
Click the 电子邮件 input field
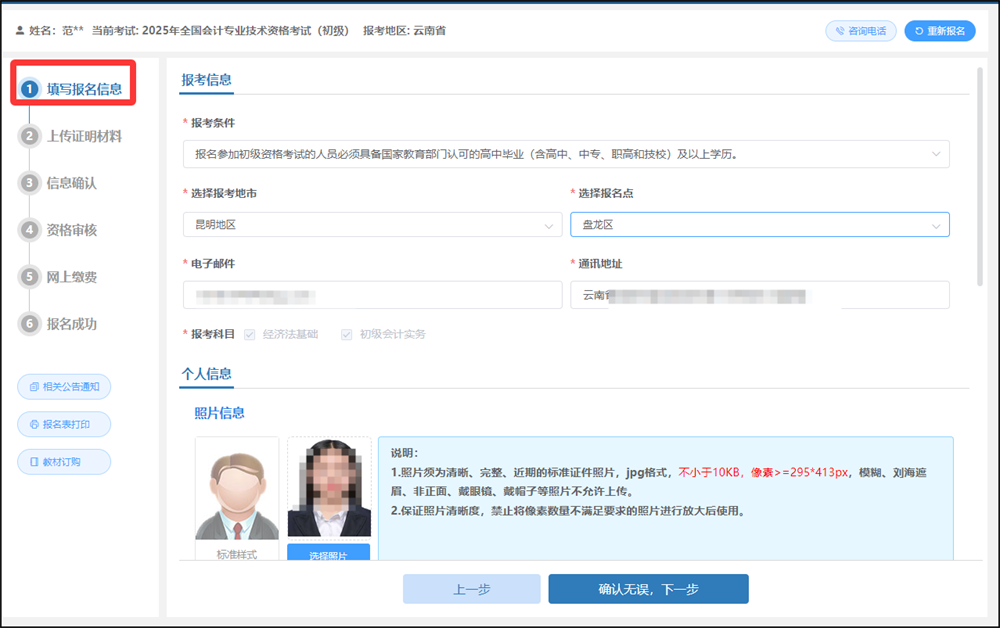[x=372, y=295]
